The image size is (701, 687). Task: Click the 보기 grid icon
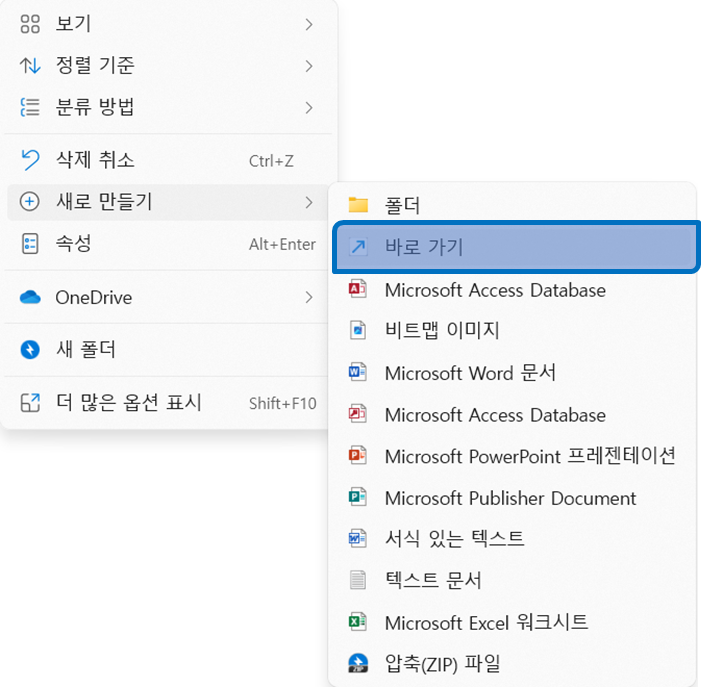[x=30, y=24]
